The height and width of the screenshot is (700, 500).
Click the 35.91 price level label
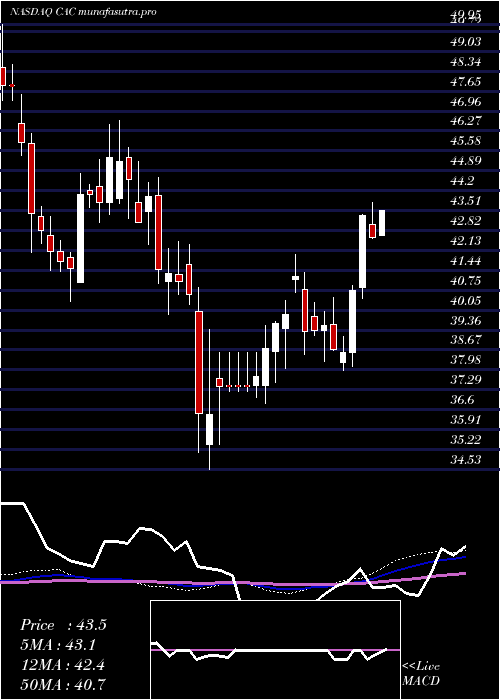pyautogui.click(x=466, y=420)
